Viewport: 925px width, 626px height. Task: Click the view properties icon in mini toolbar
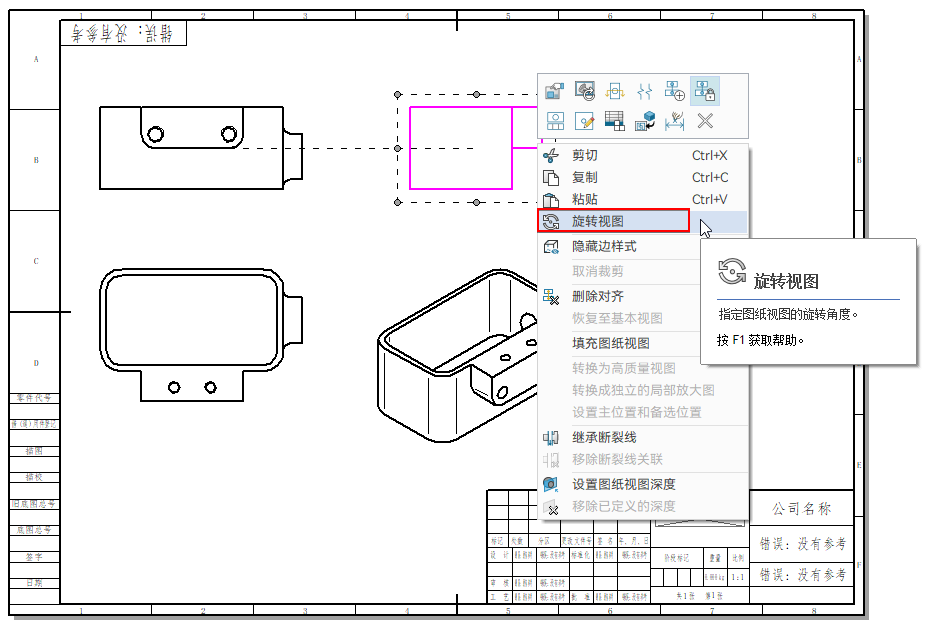pyautogui.click(x=554, y=92)
